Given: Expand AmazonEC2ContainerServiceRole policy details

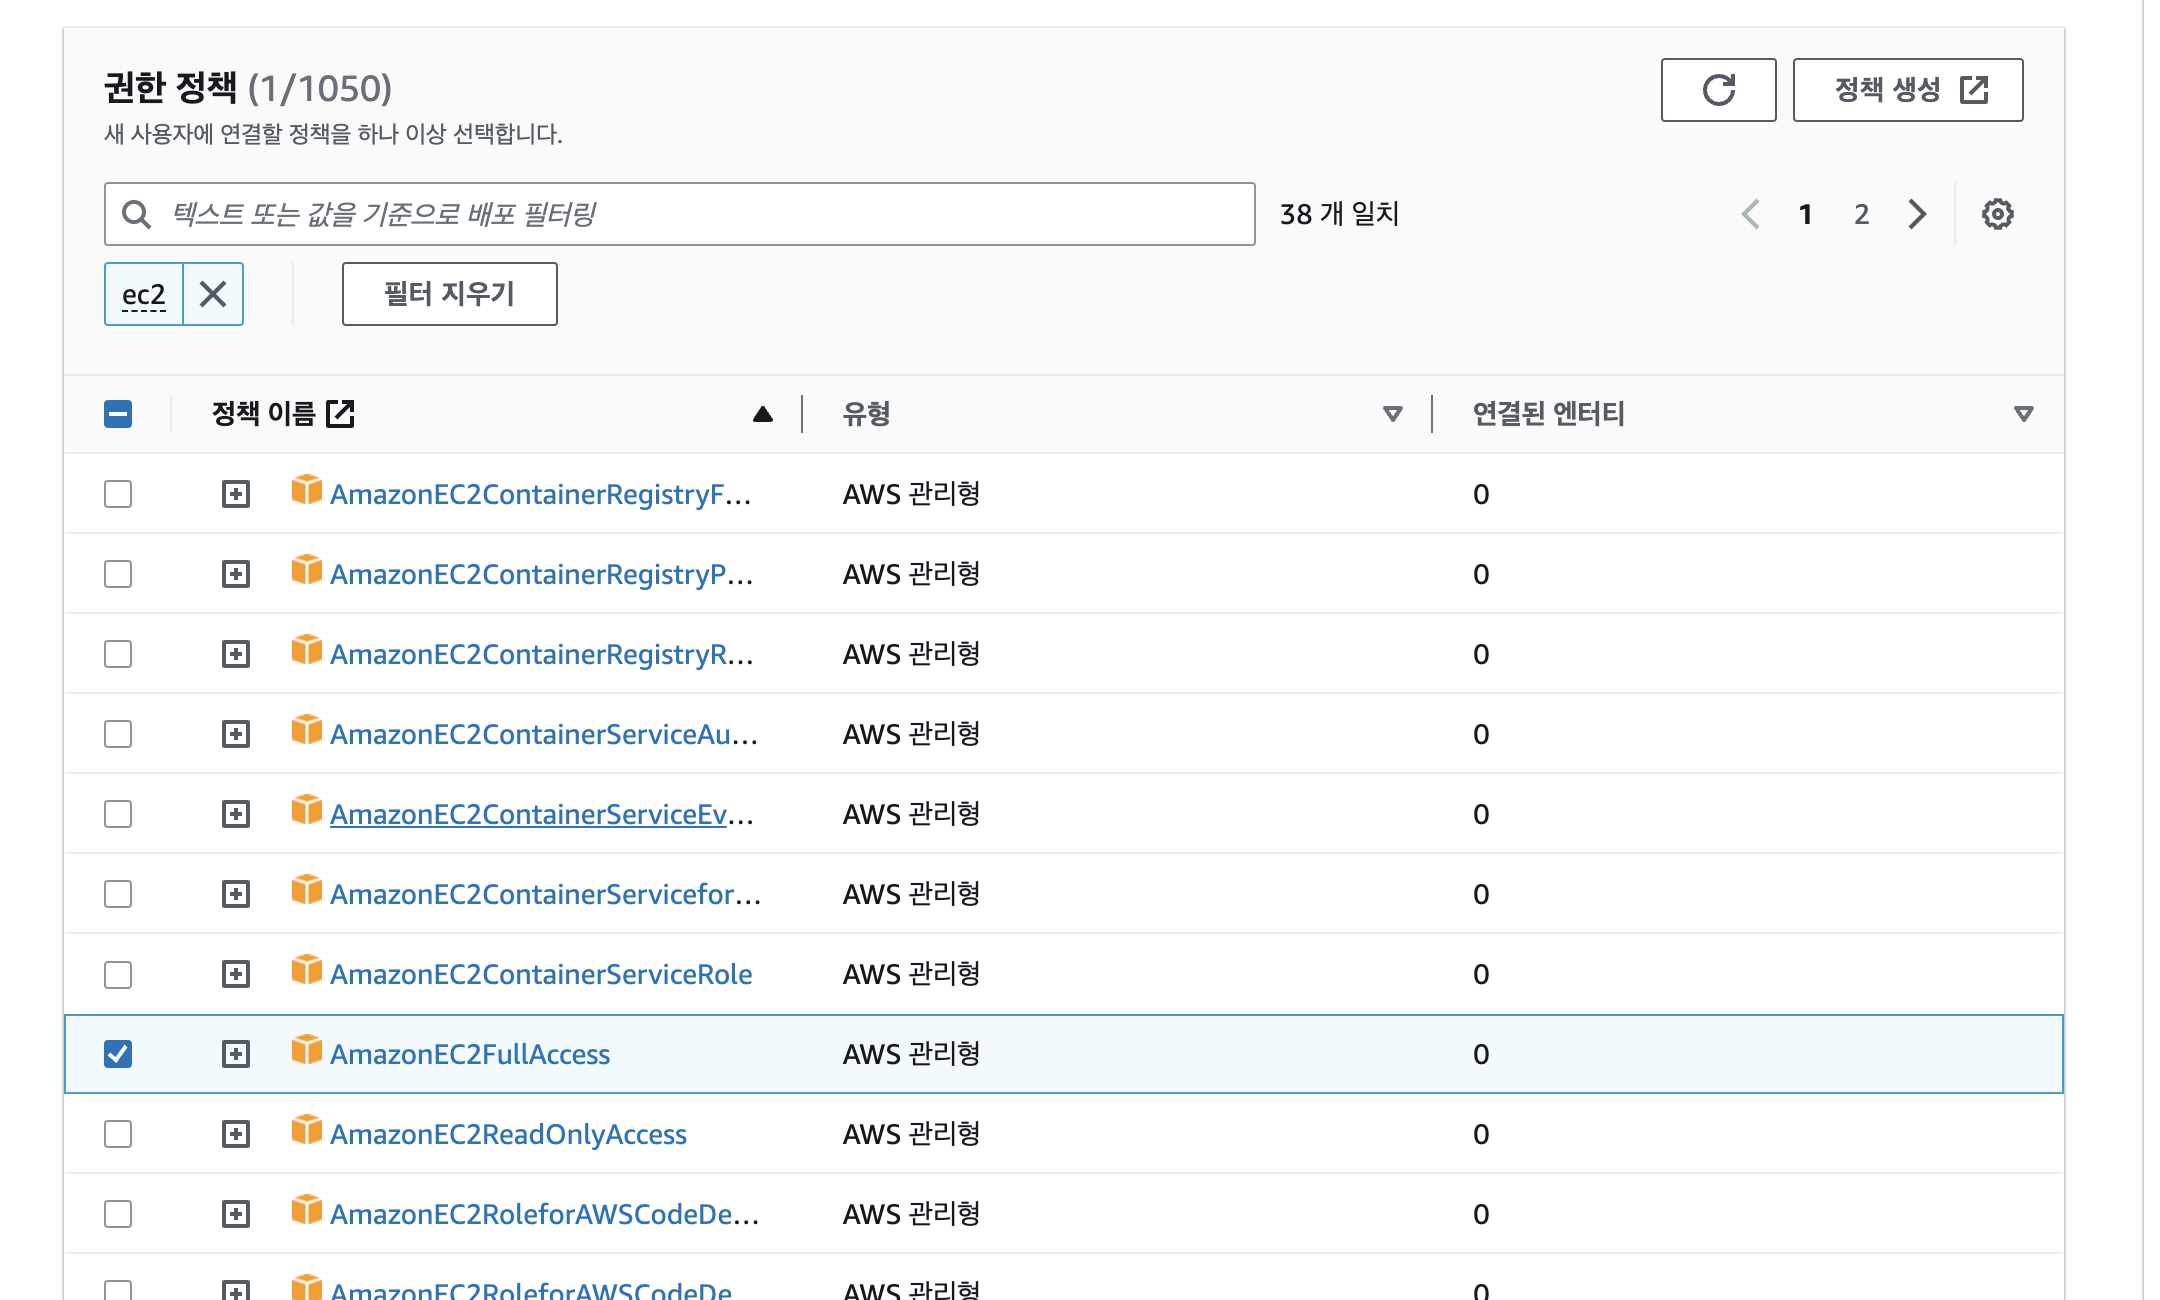Looking at the screenshot, I should click(236, 974).
